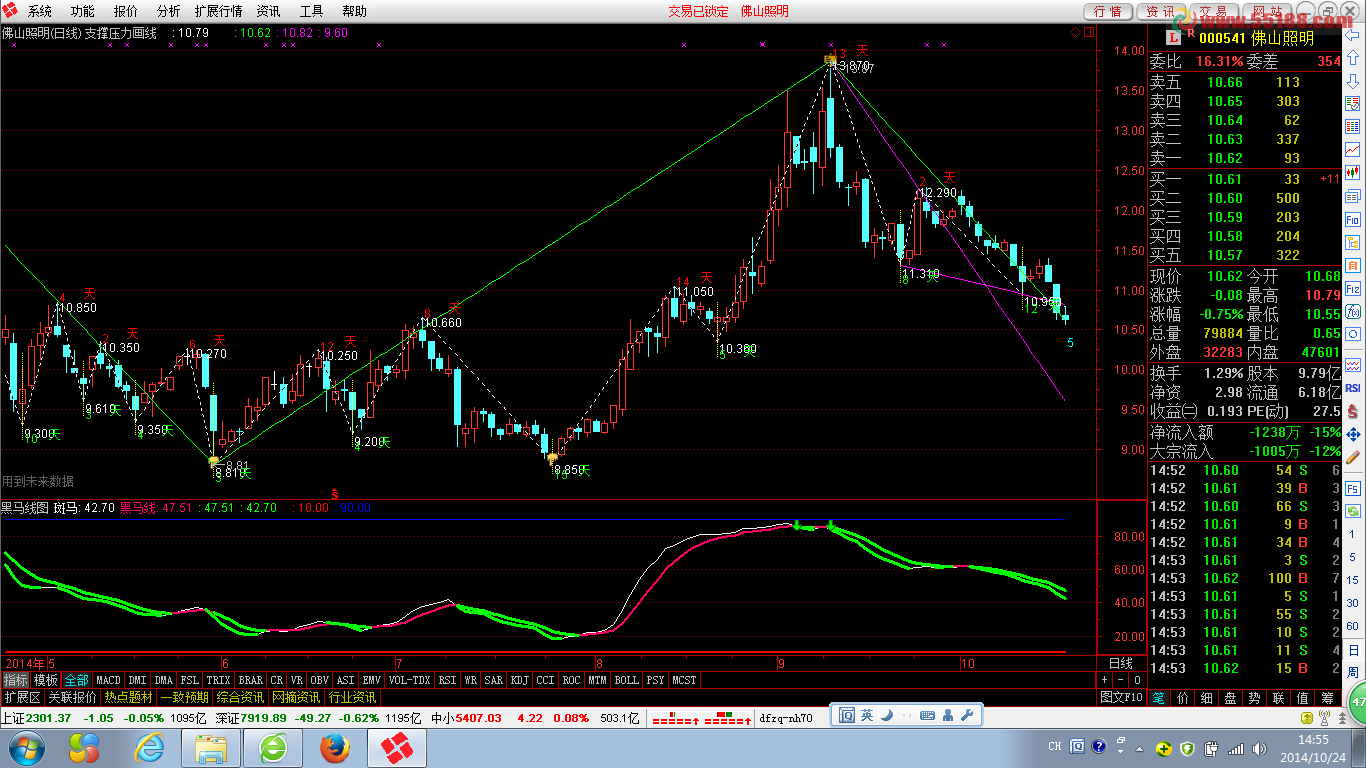The height and width of the screenshot is (768, 1366).
Task: Switch to the 笔 tick detail tab
Action: coord(1158,697)
